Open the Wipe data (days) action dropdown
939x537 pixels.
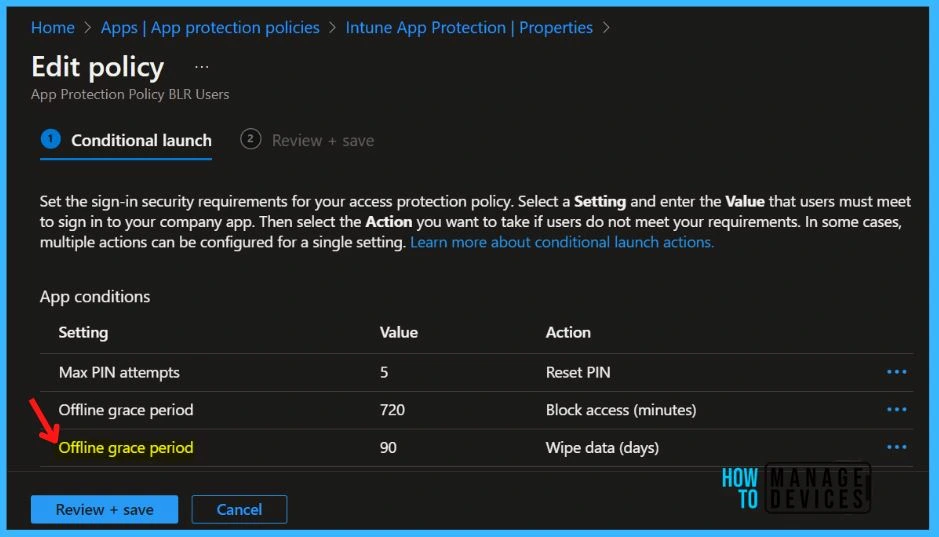click(602, 447)
